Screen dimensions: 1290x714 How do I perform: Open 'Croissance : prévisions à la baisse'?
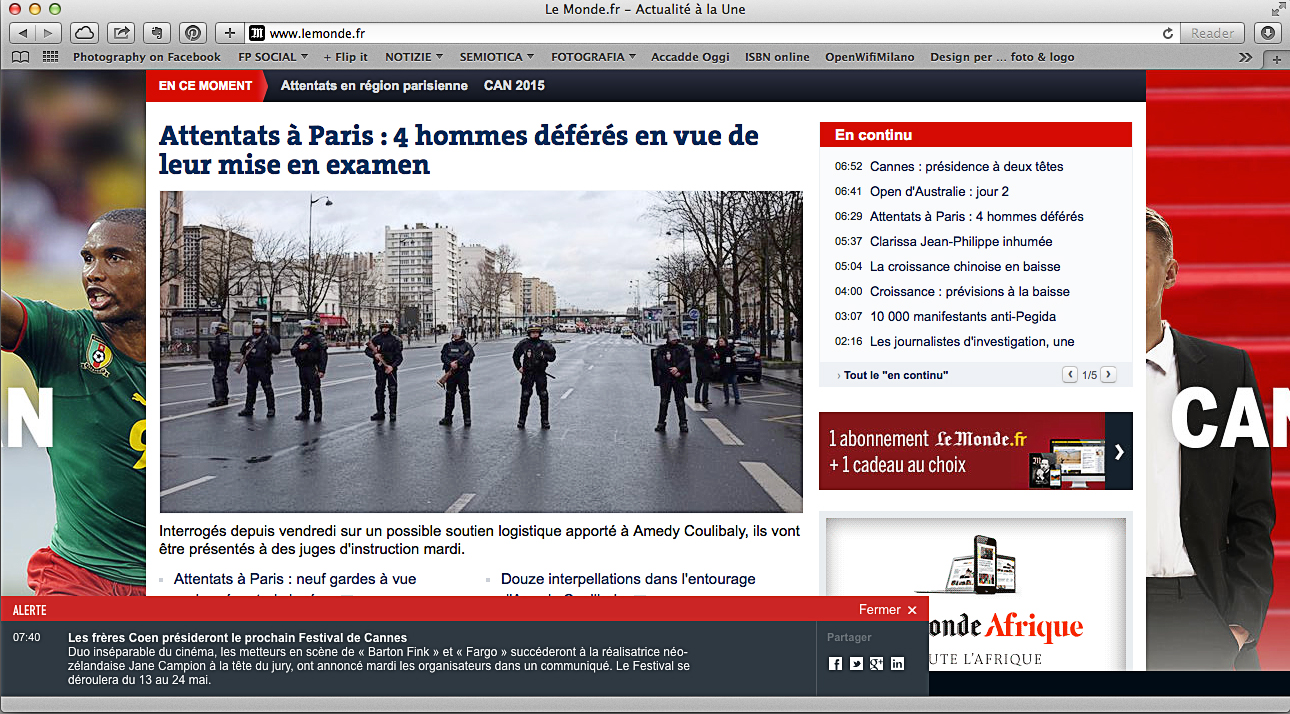(x=970, y=291)
